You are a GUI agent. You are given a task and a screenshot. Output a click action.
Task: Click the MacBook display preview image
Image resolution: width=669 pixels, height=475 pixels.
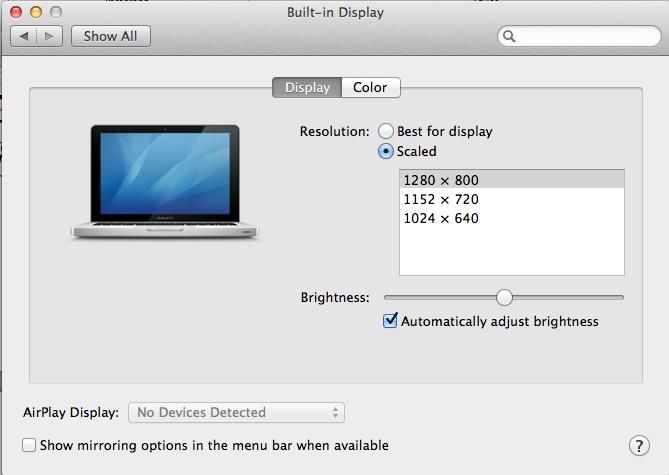pos(165,182)
